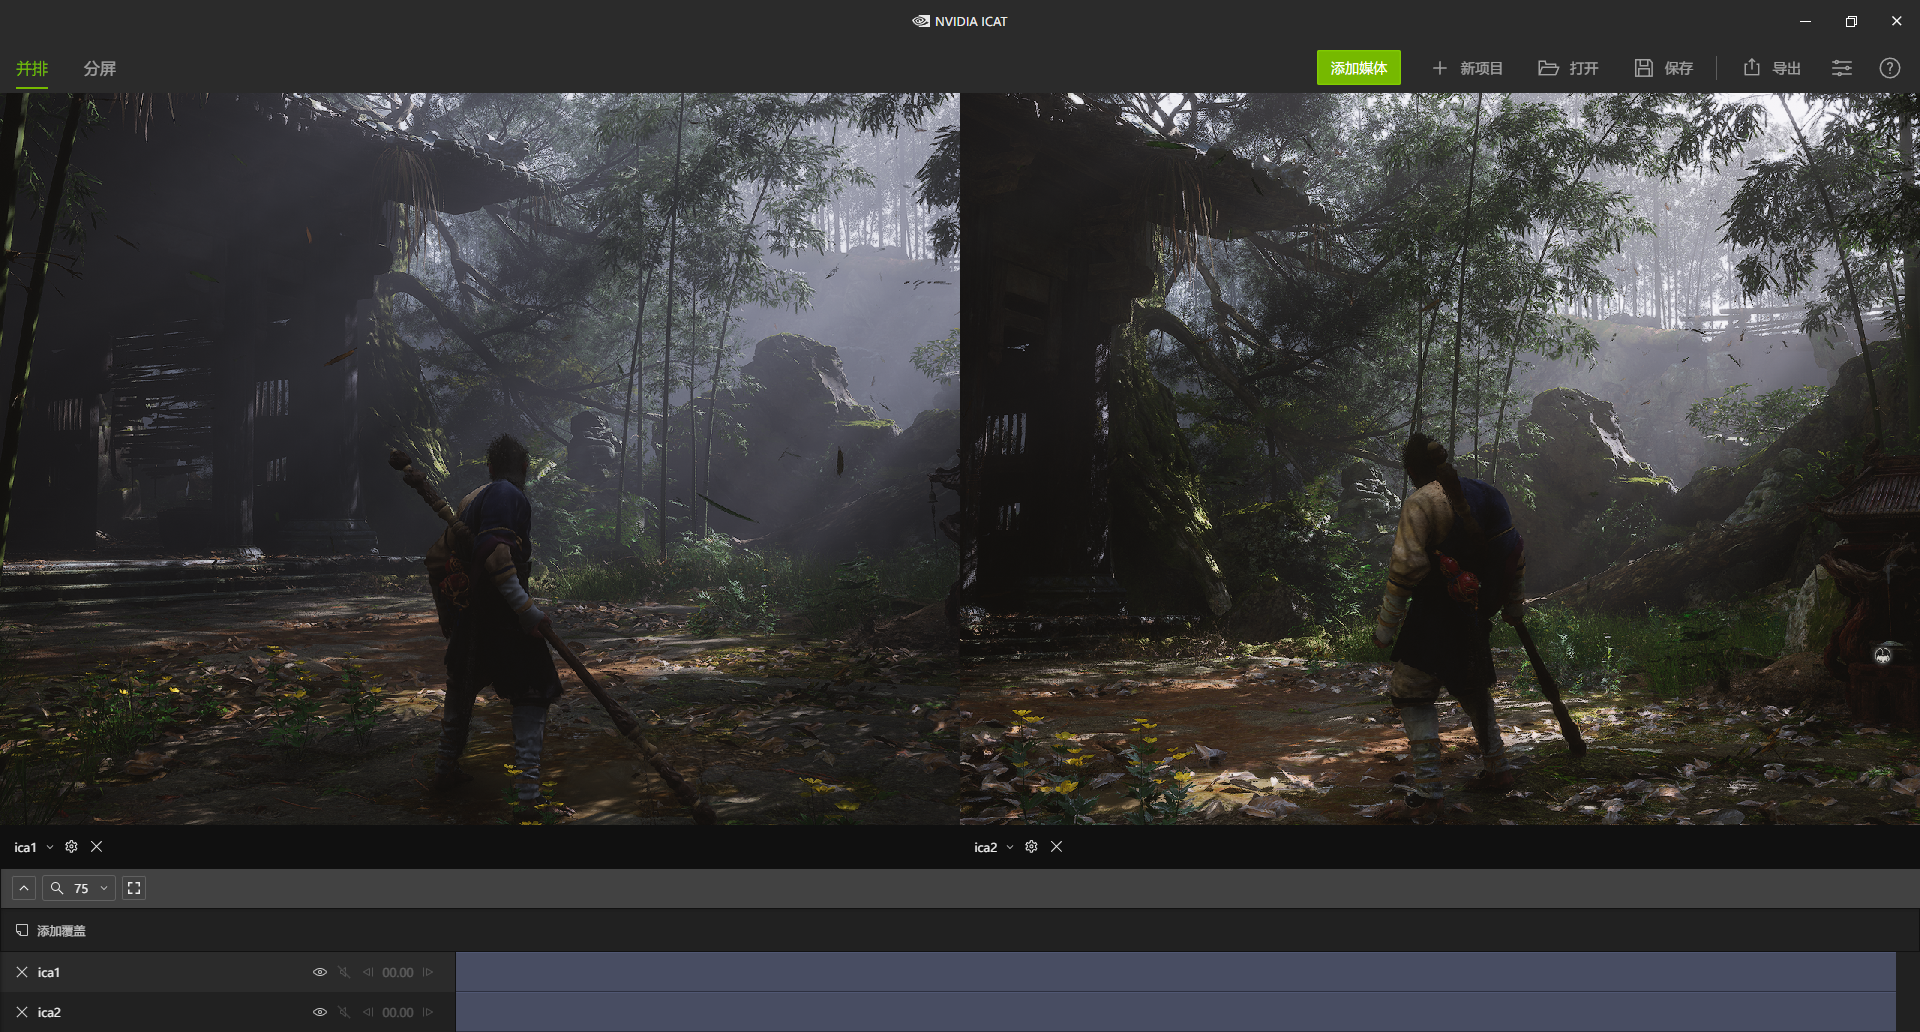Viewport: 1920px width, 1032px height.
Task: Click the 00.00 time field on ica1
Action: coord(398,971)
